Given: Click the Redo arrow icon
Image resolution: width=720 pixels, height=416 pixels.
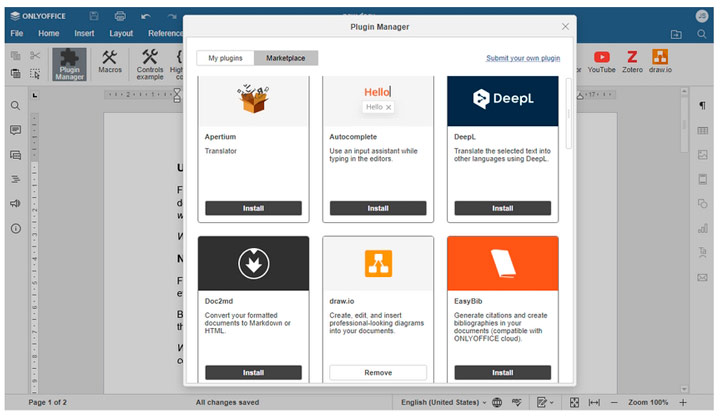Looking at the screenshot, I should pyautogui.click(x=172, y=17).
